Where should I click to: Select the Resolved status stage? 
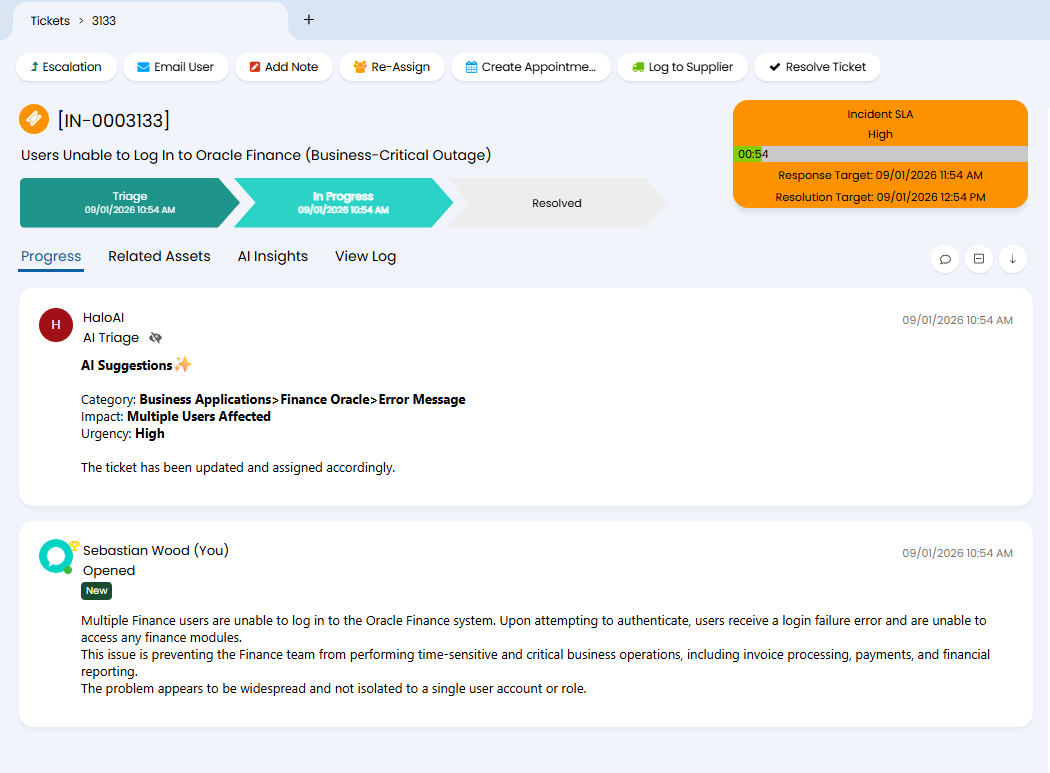point(556,203)
